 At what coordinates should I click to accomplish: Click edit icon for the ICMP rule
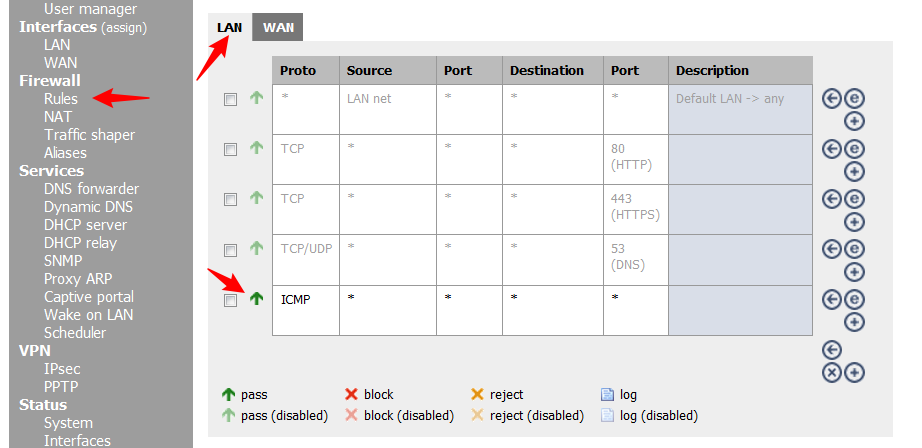pos(855,298)
